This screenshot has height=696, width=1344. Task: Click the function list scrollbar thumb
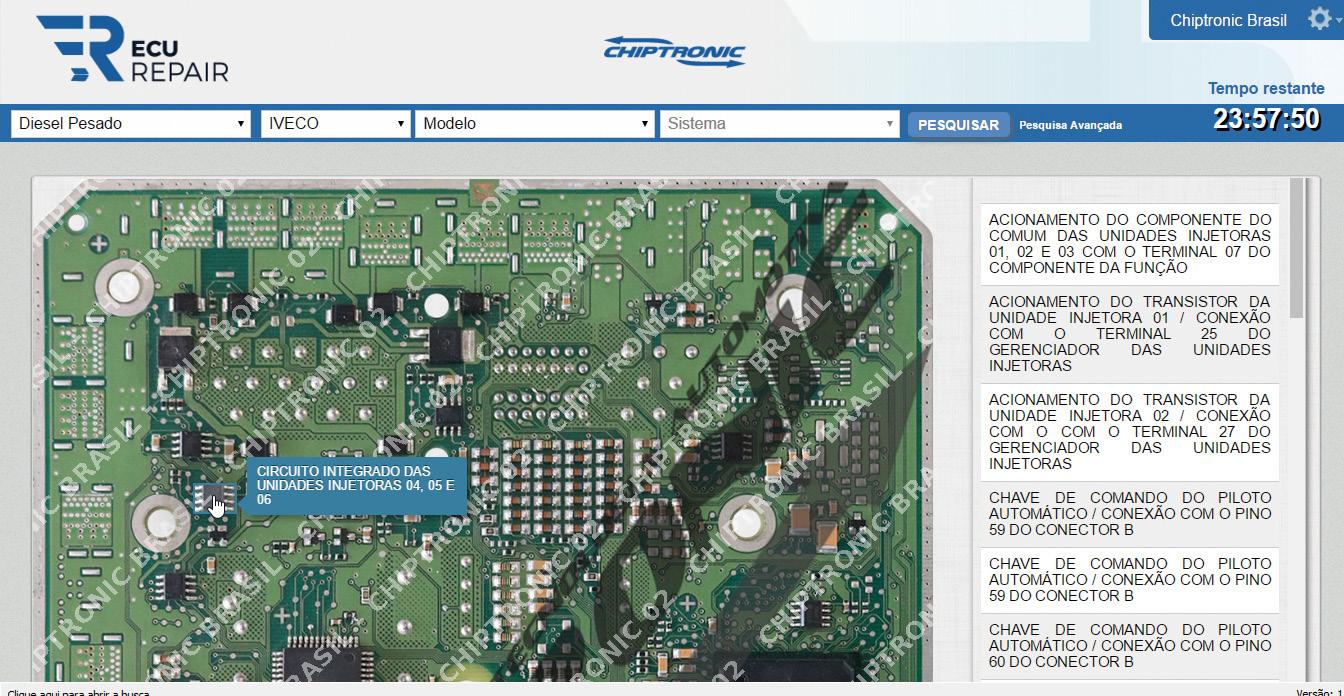coord(1297,248)
